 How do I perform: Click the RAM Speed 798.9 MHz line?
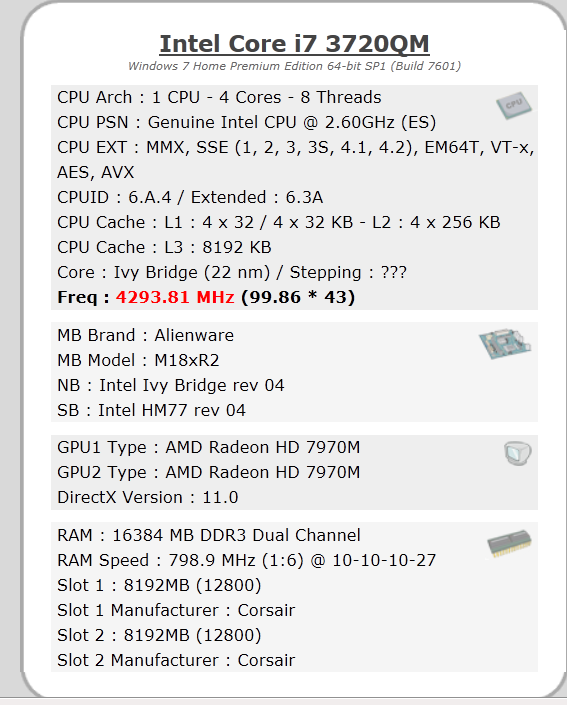[x=246, y=561]
